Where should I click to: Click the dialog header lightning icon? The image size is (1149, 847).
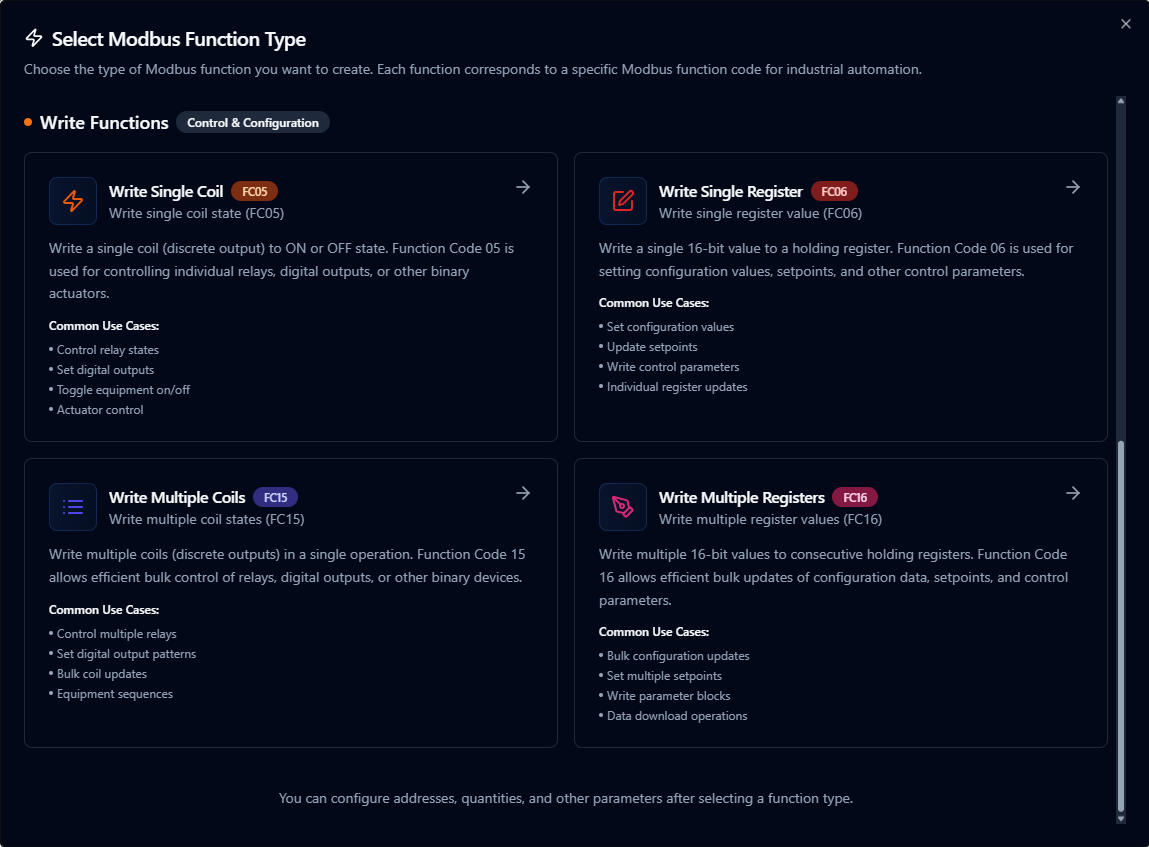[34, 39]
